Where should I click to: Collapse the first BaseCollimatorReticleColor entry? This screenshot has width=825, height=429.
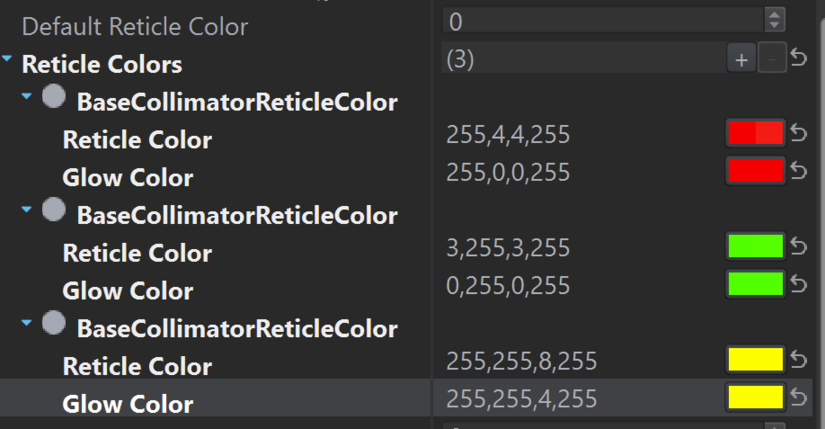click(28, 98)
